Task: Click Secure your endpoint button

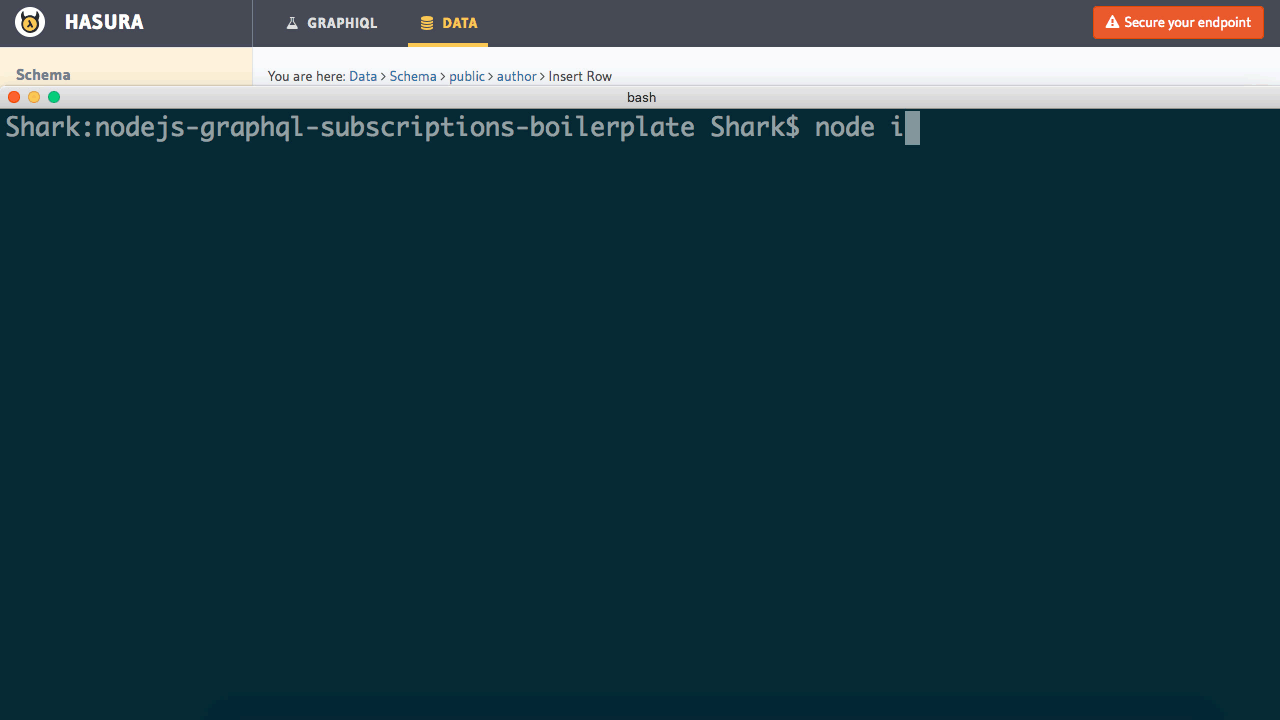Action: tap(1178, 22)
